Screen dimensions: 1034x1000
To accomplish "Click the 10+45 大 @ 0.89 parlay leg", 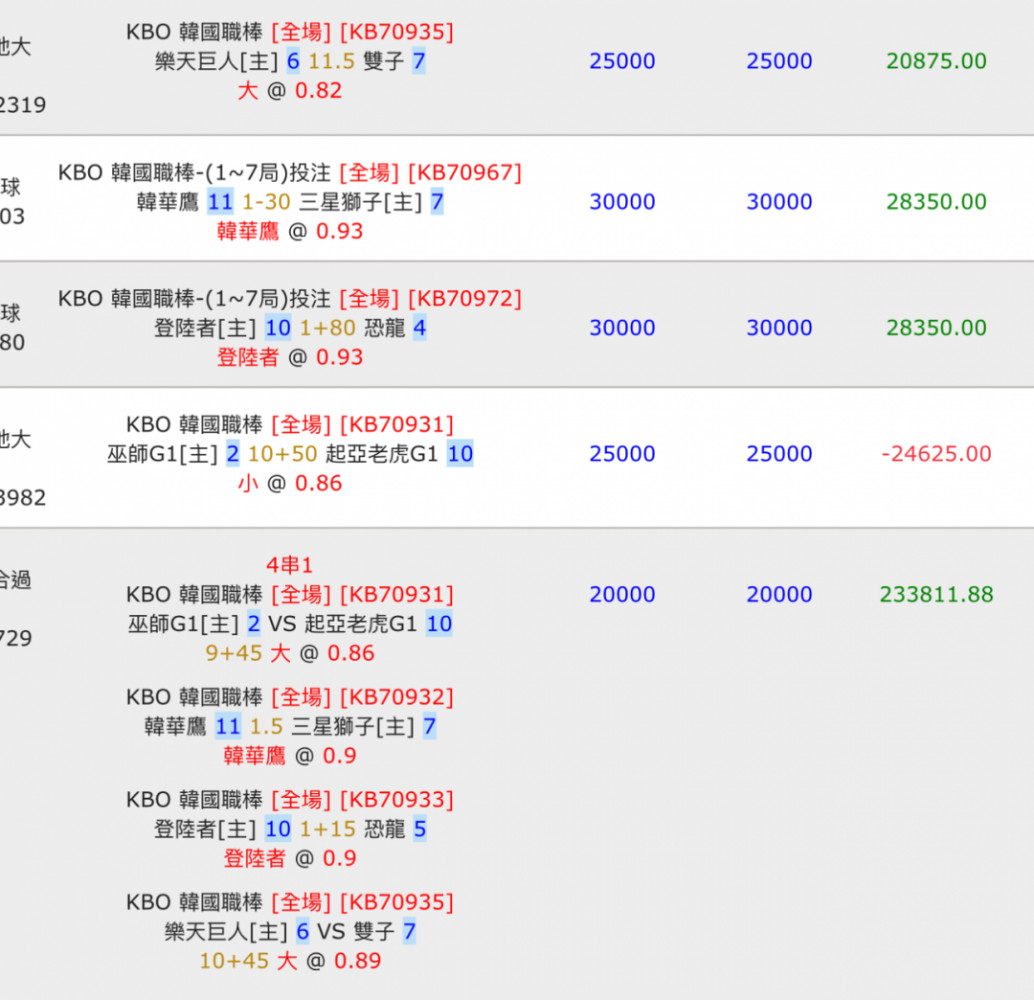I will 289,962.
